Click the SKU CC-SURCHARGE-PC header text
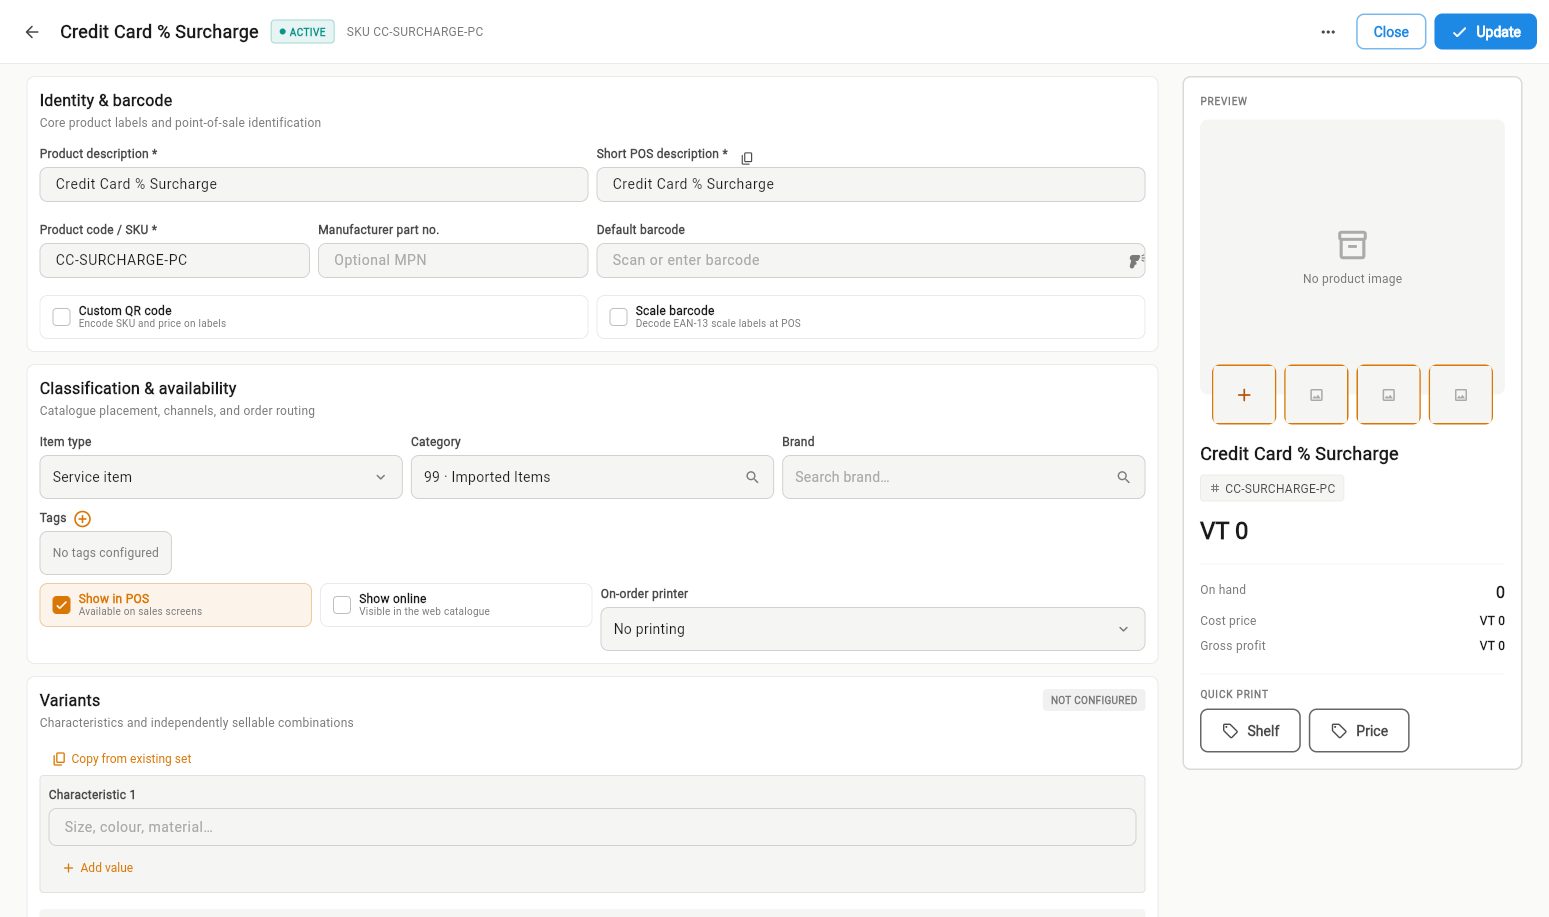 415,32
